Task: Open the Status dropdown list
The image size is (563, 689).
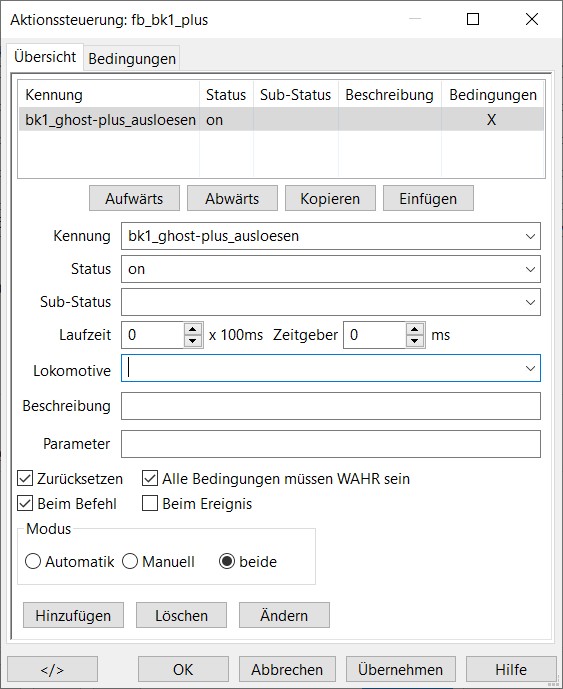Action: coord(530,269)
